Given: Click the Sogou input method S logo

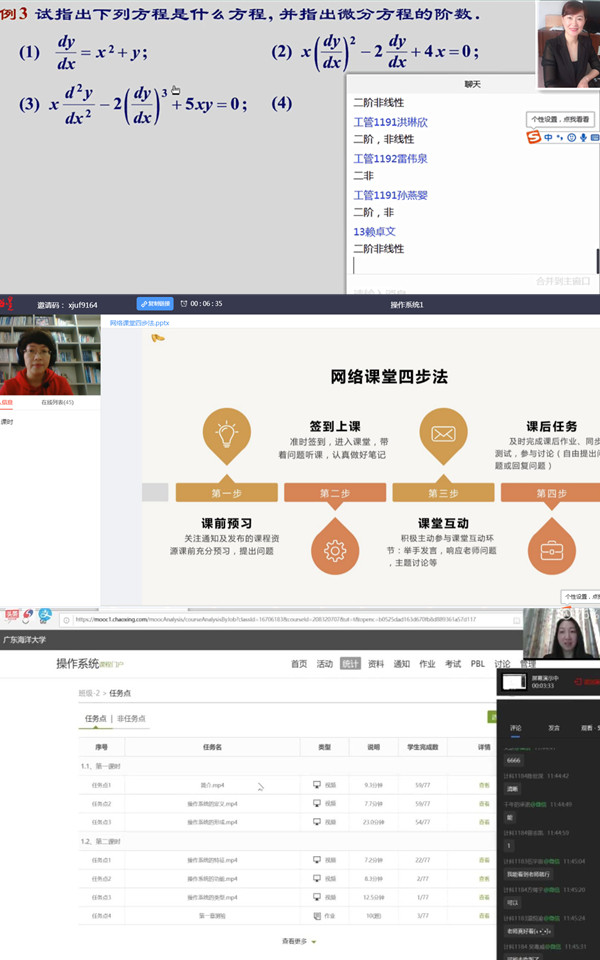Looking at the screenshot, I should [x=533, y=138].
